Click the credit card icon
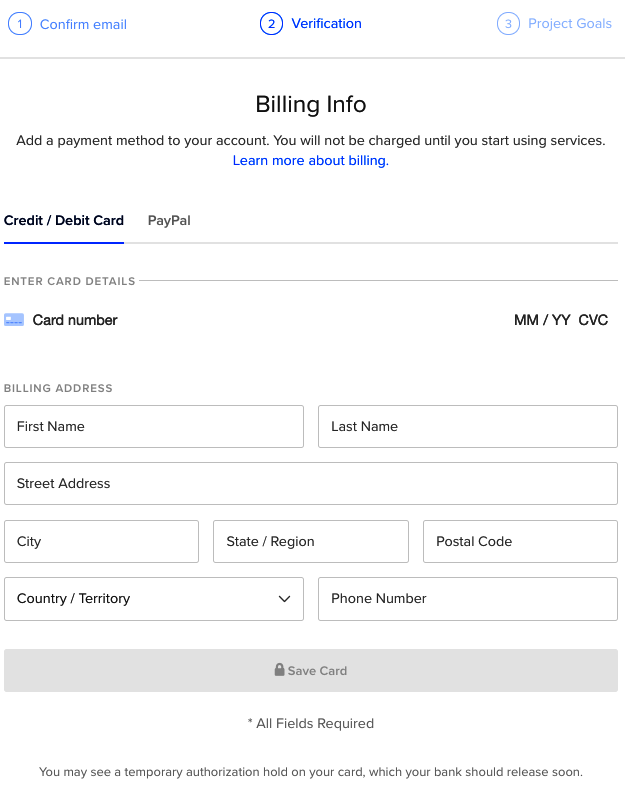Viewport: 625px width, 788px height. (x=14, y=320)
